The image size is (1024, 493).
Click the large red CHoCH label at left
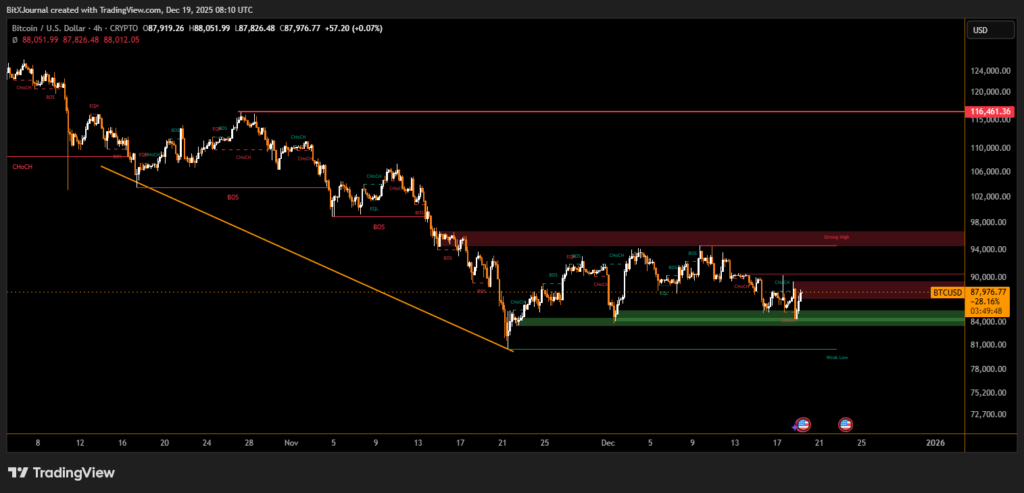point(22,167)
